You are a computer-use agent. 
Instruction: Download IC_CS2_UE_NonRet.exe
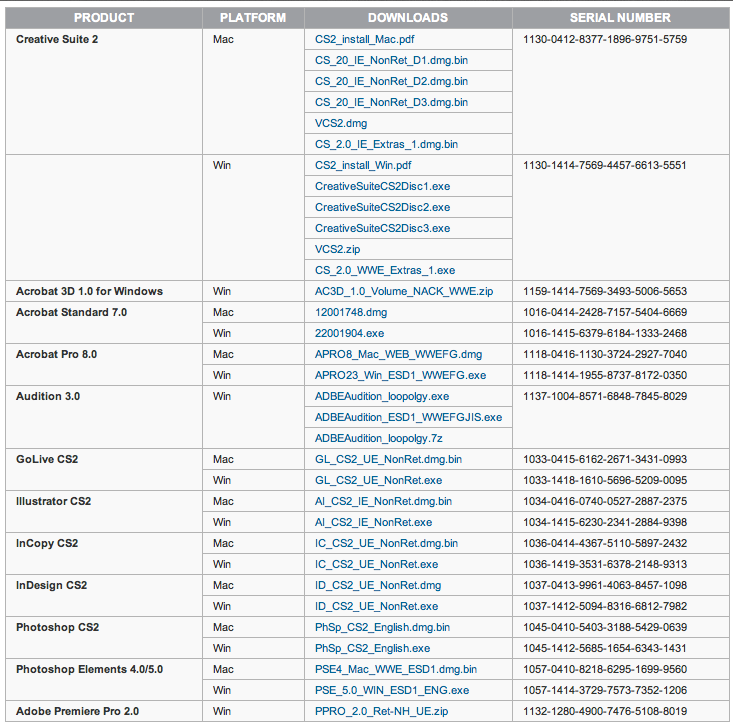coord(376,565)
